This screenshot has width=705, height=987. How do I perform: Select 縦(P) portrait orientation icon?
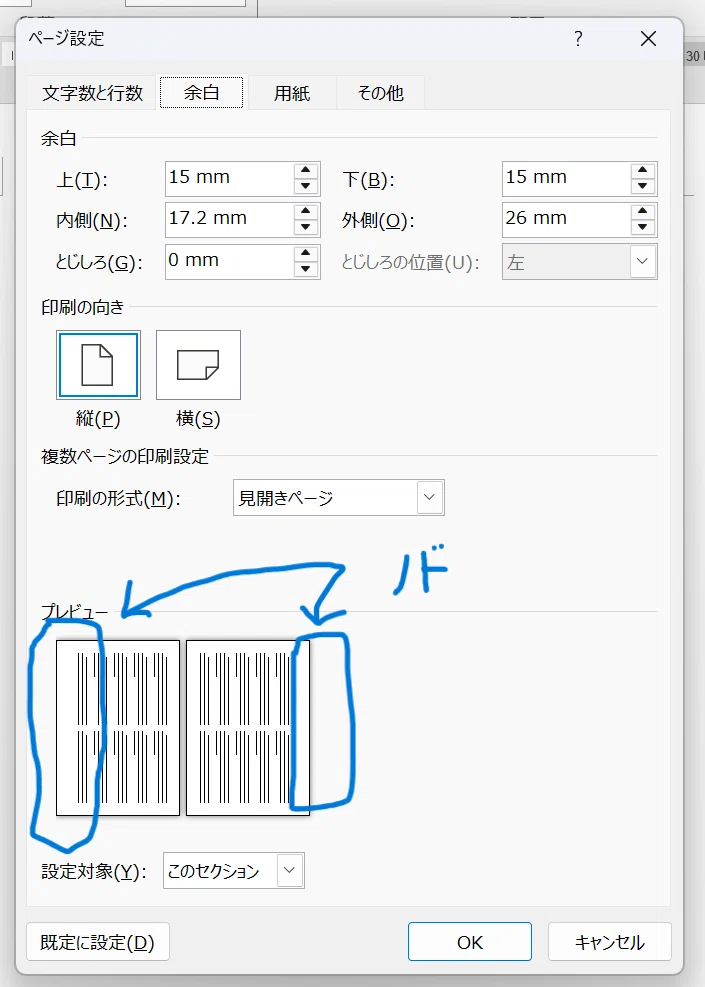click(98, 365)
